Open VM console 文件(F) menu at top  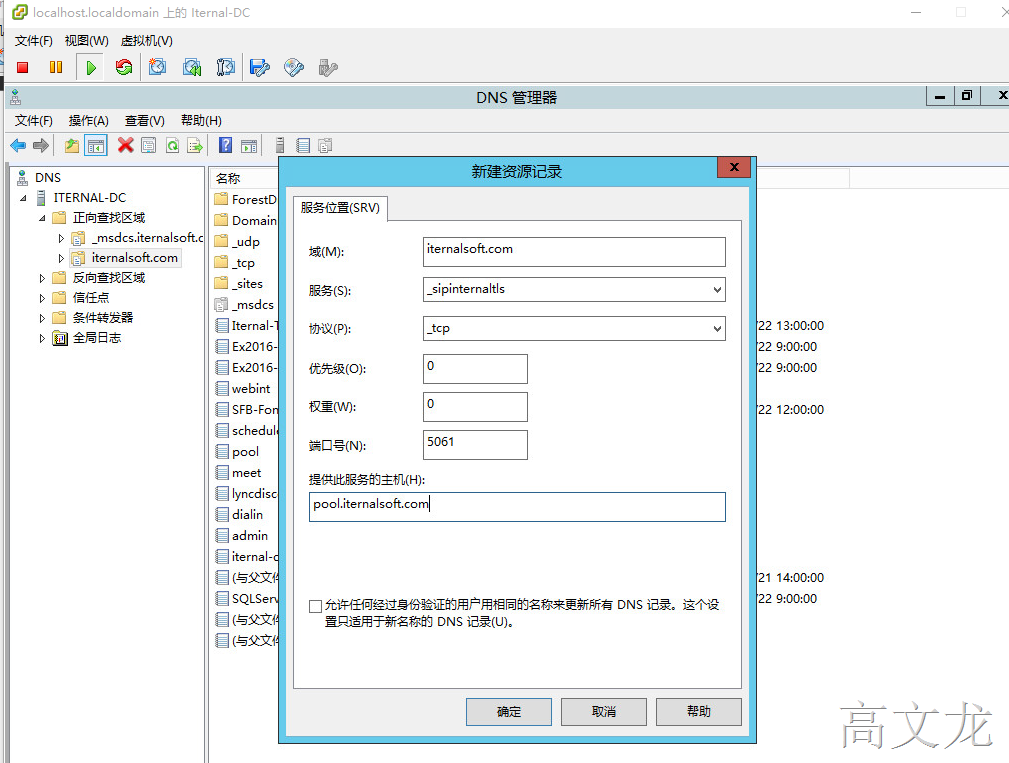(33, 41)
